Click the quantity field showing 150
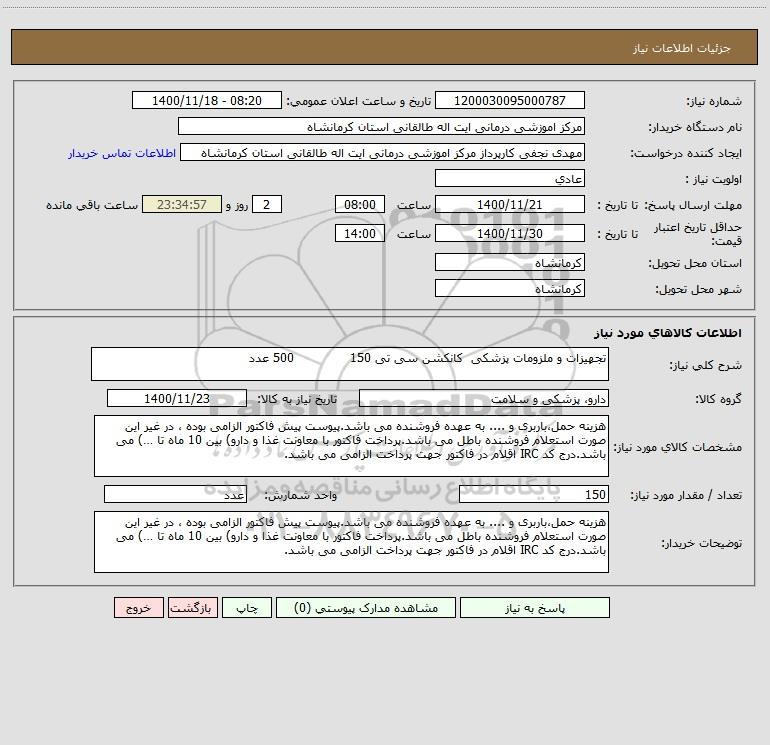The width and height of the screenshot is (770, 745). 534,495
